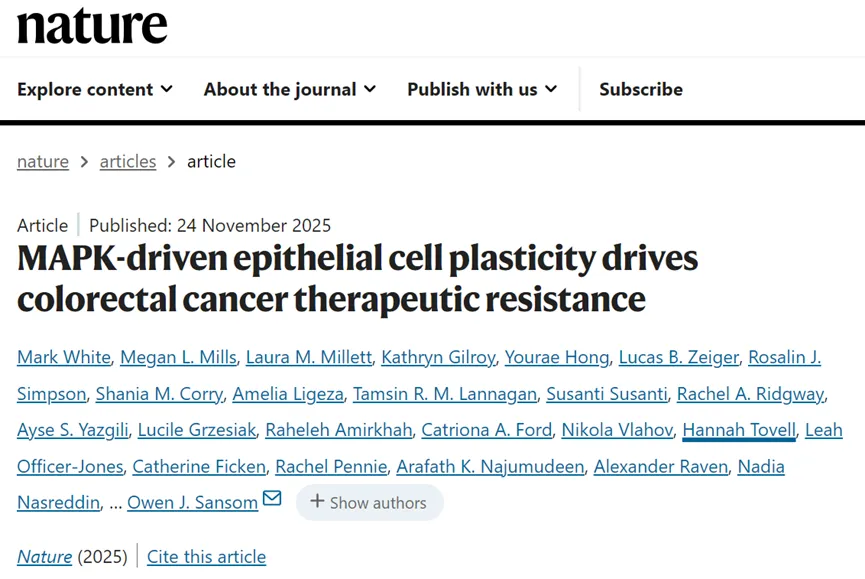Expand the Explore content menu
This screenshot has height=579, width=865.
click(95, 89)
